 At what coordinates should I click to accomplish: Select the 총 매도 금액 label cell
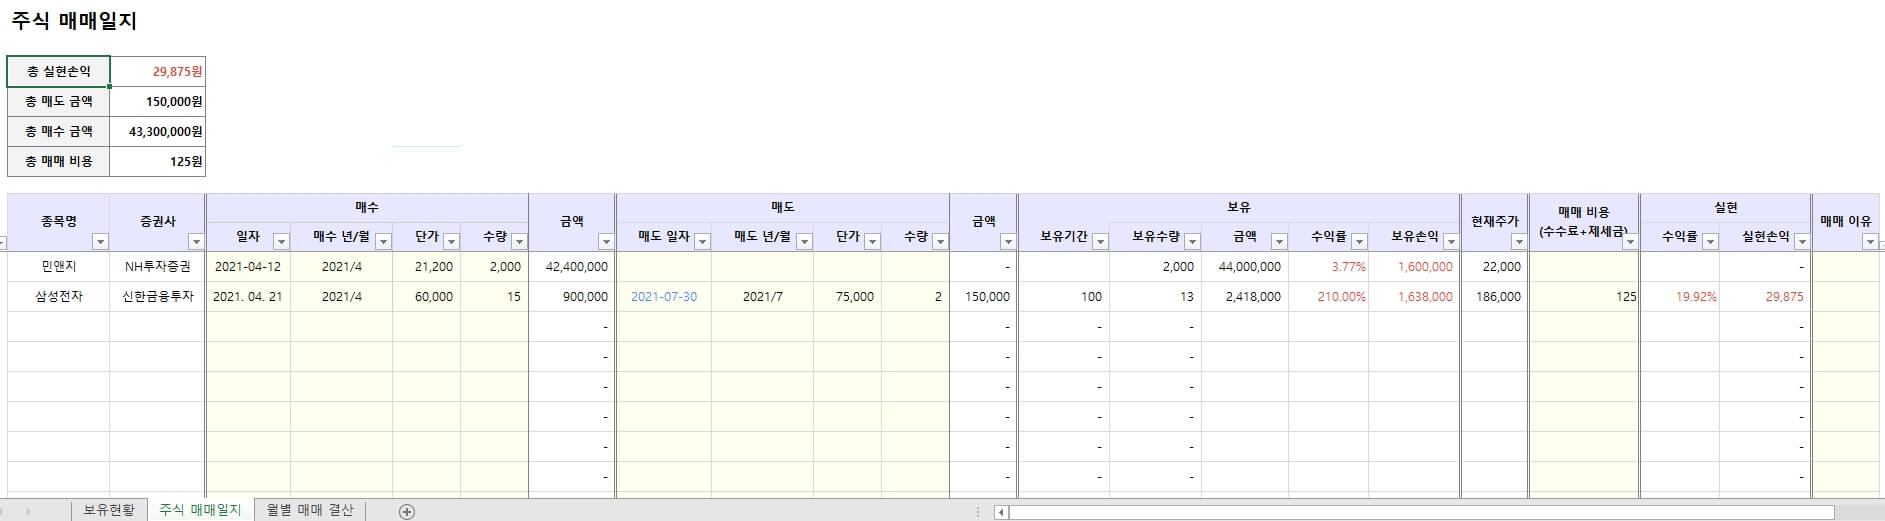coord(59,101)
